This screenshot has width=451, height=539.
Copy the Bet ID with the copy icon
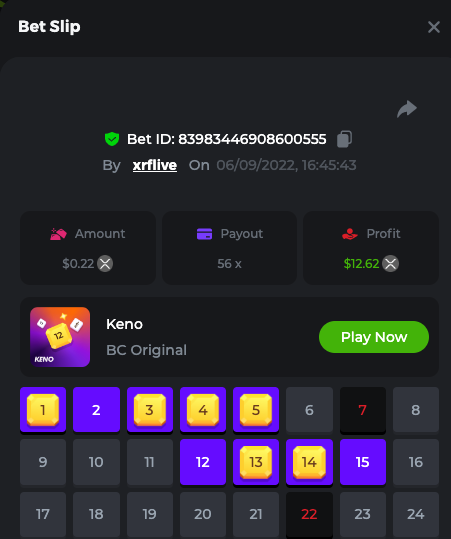click(344, 139)
